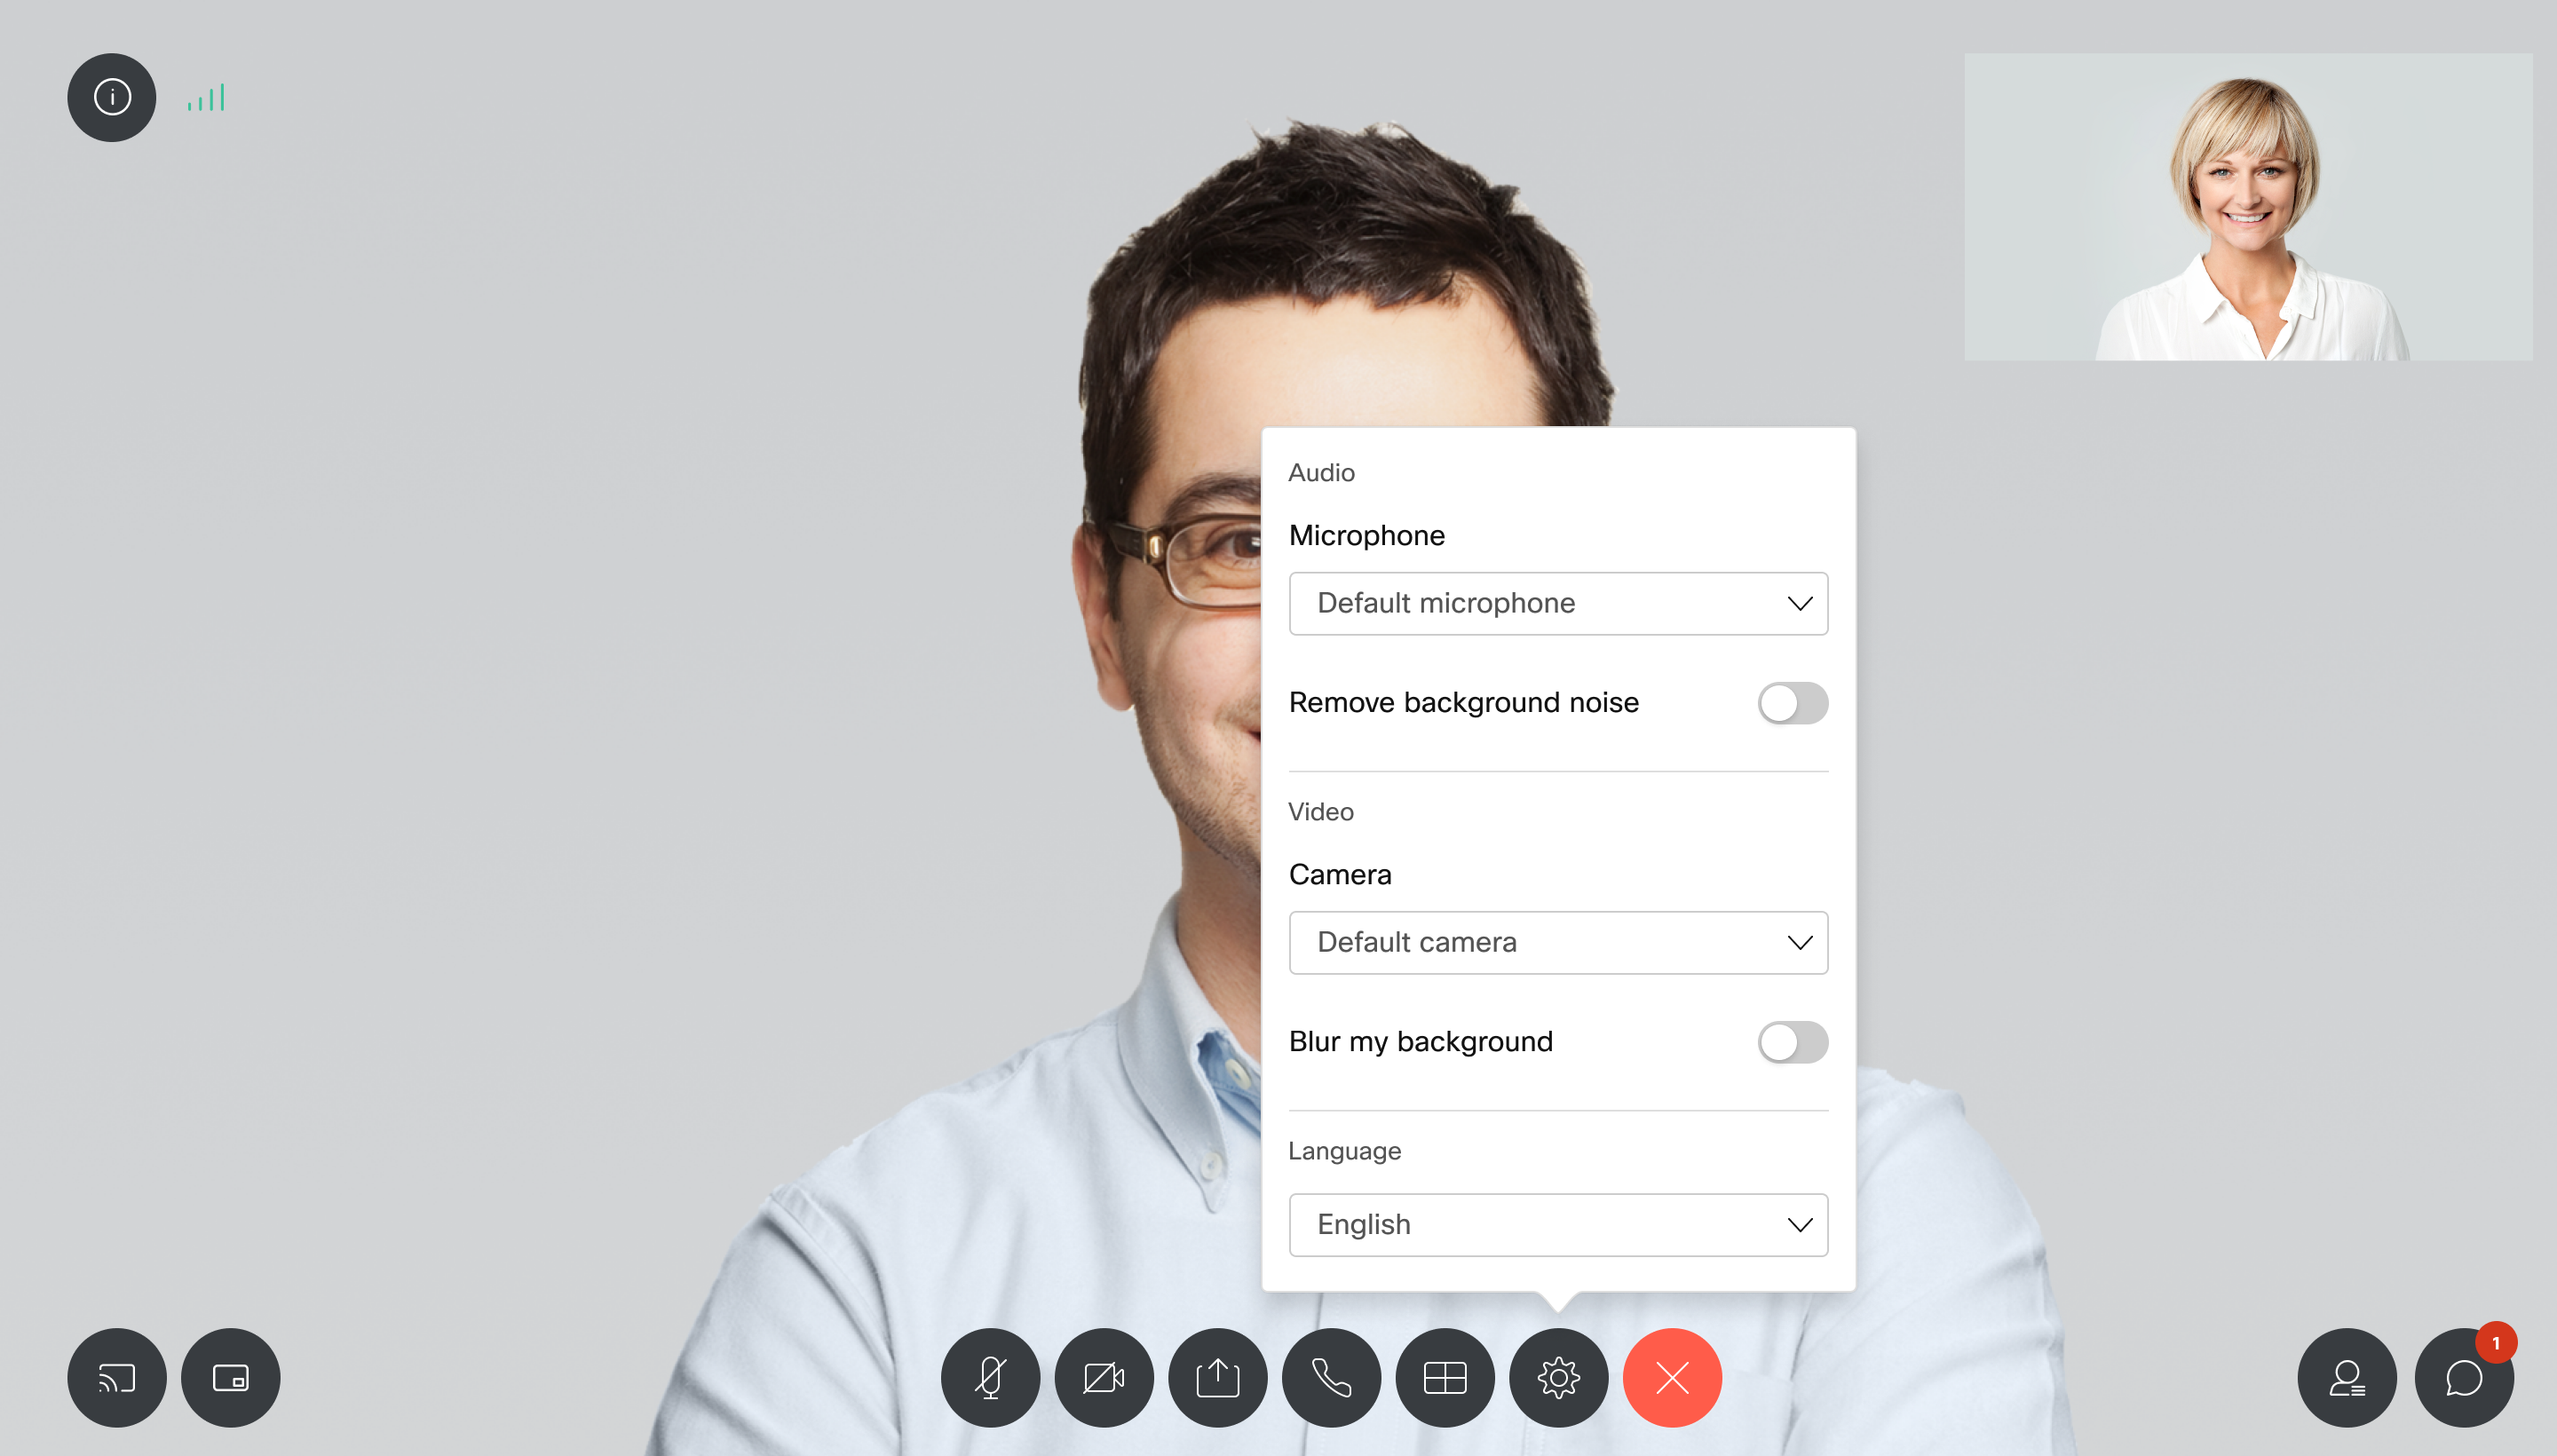Screen dimensions: 2557x1456
Task: Click the red end meeting button
Action: [x=1670, y=1377]
